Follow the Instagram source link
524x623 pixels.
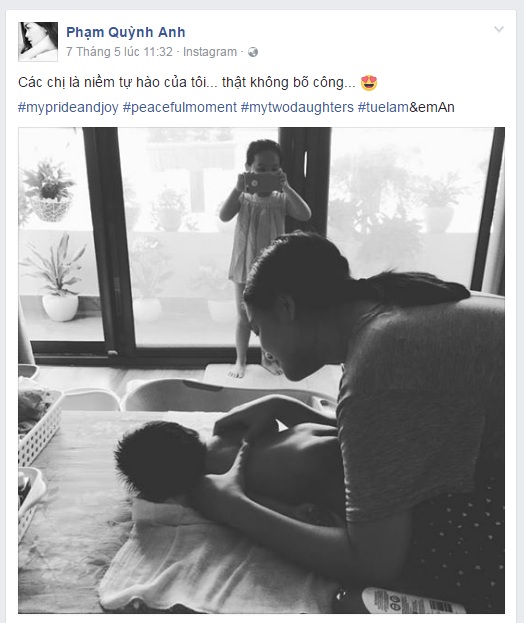tap(210, 52)
